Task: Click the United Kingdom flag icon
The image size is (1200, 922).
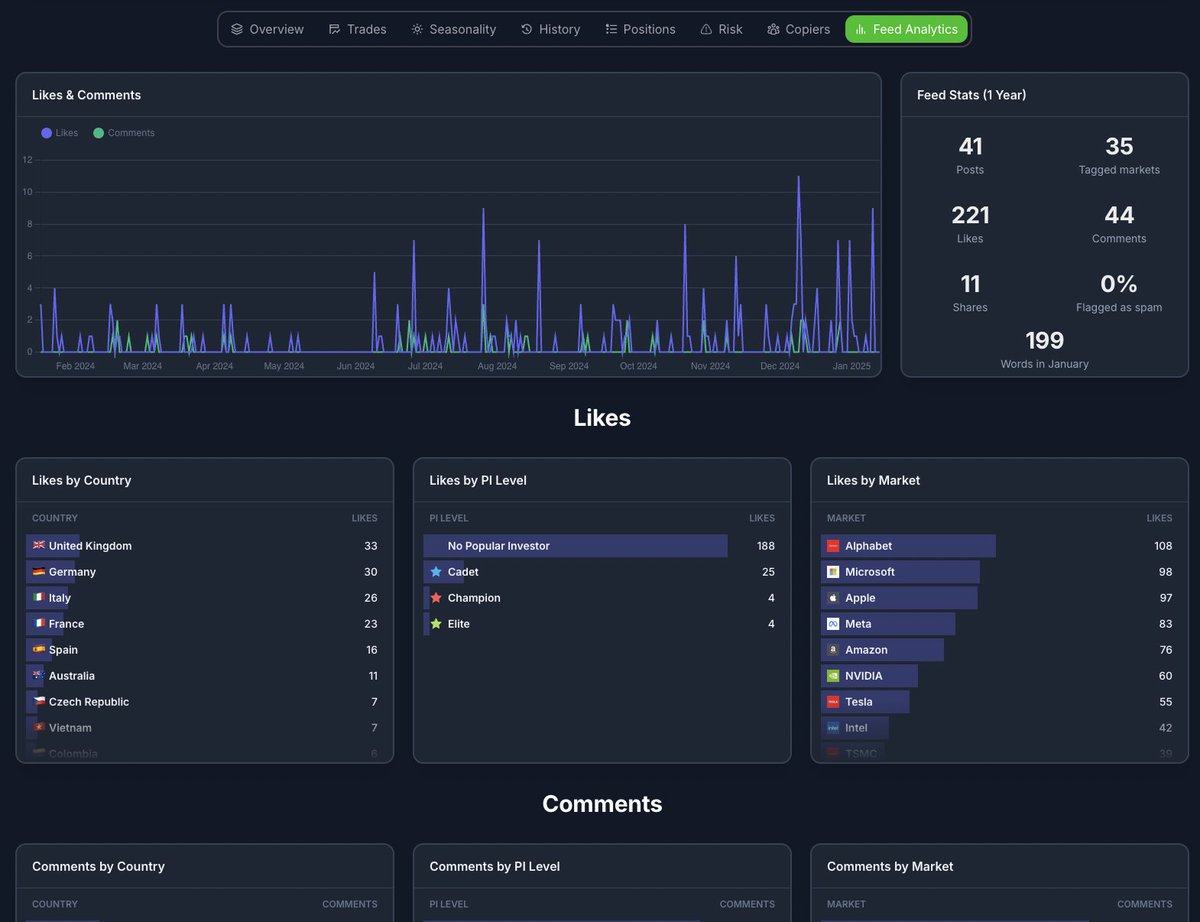Action: (40, 546)
